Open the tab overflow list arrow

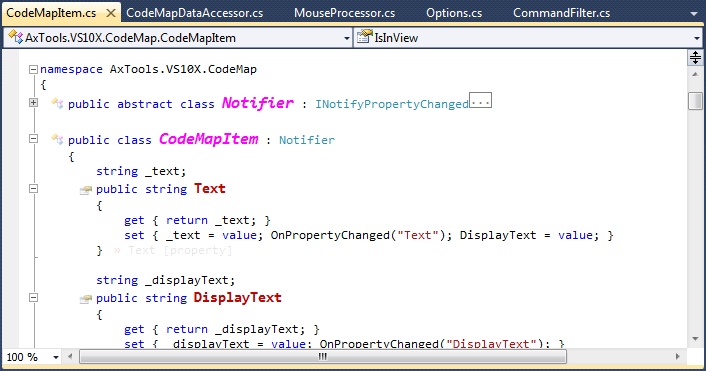click(694, 14)
